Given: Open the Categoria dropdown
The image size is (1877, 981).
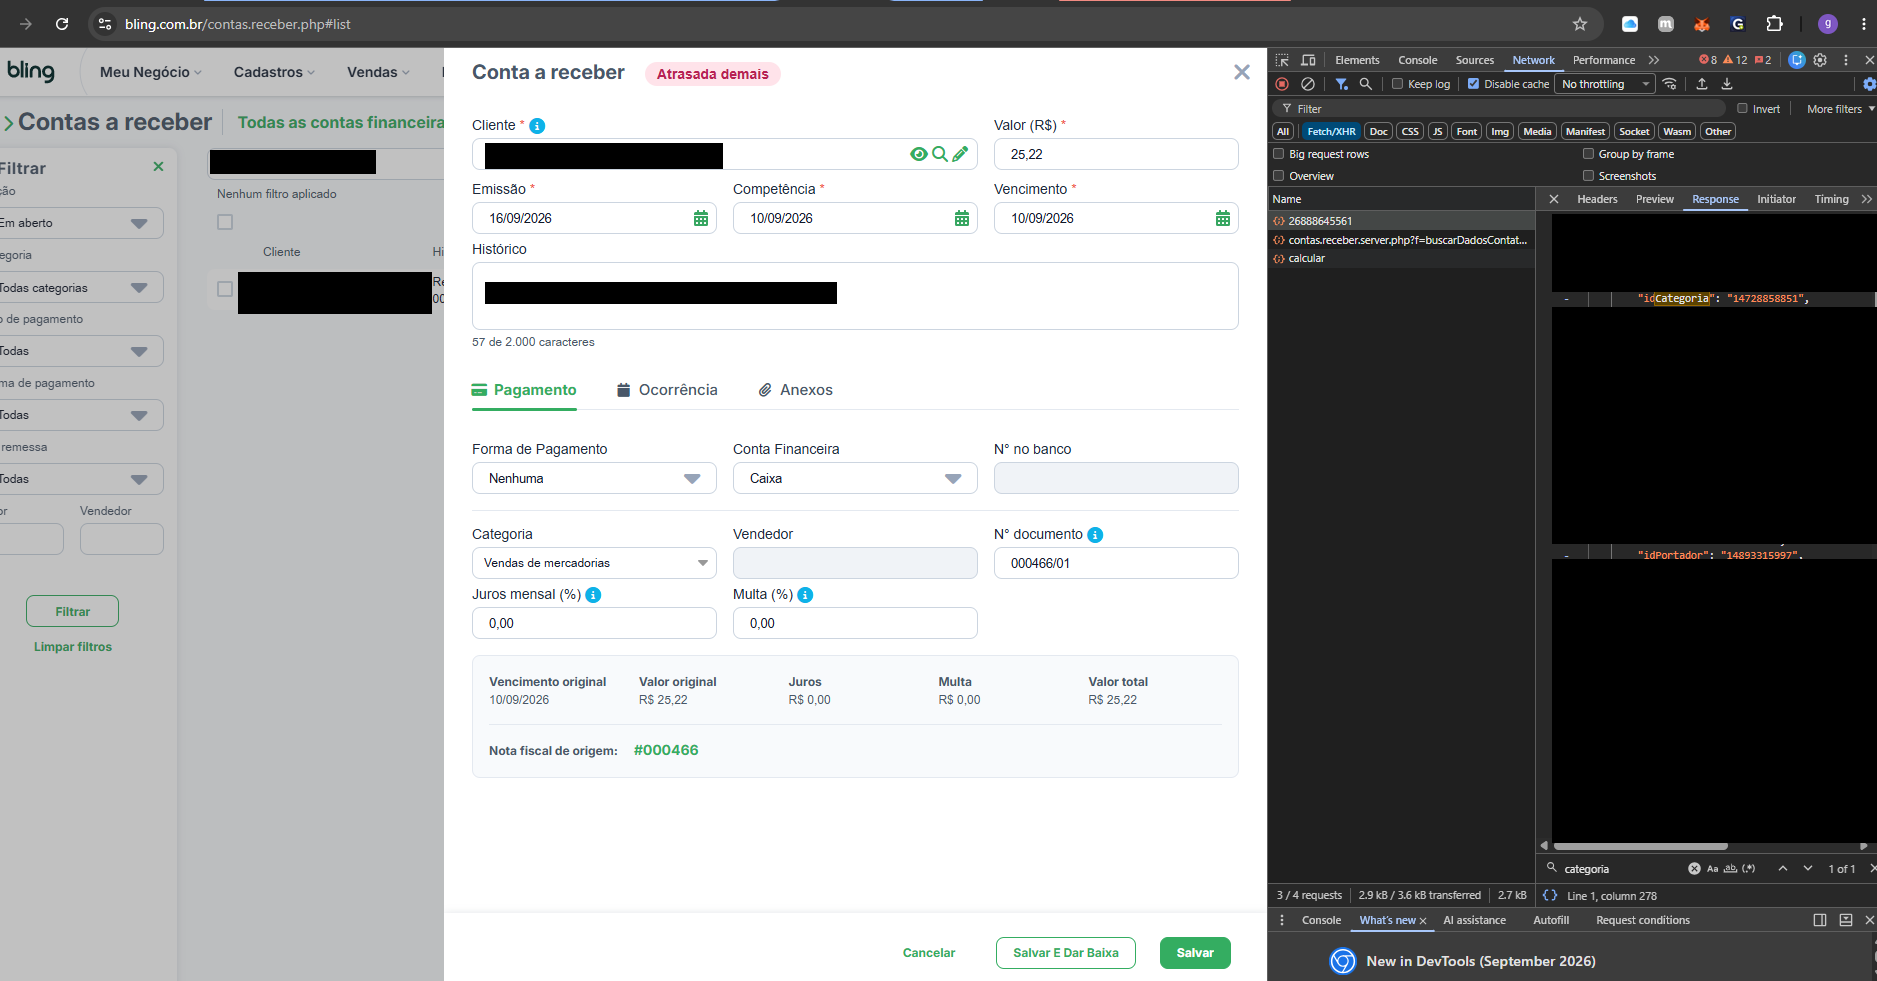Looking at the screenshot, I should click(x=594, y=563).
